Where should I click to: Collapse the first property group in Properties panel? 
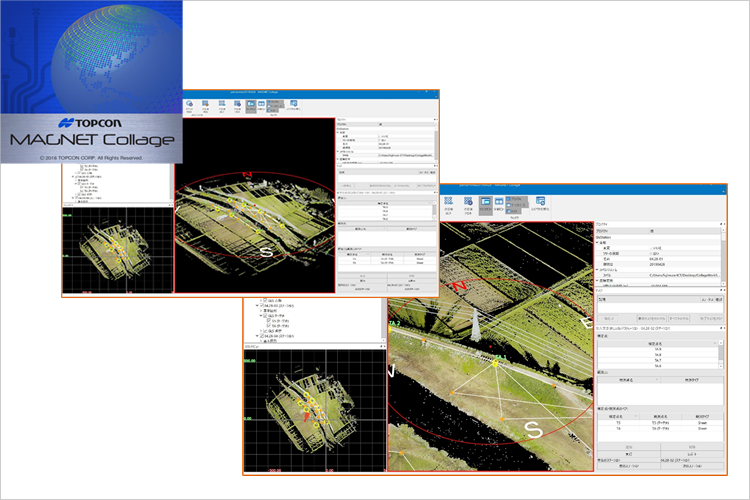click(597, 243)
